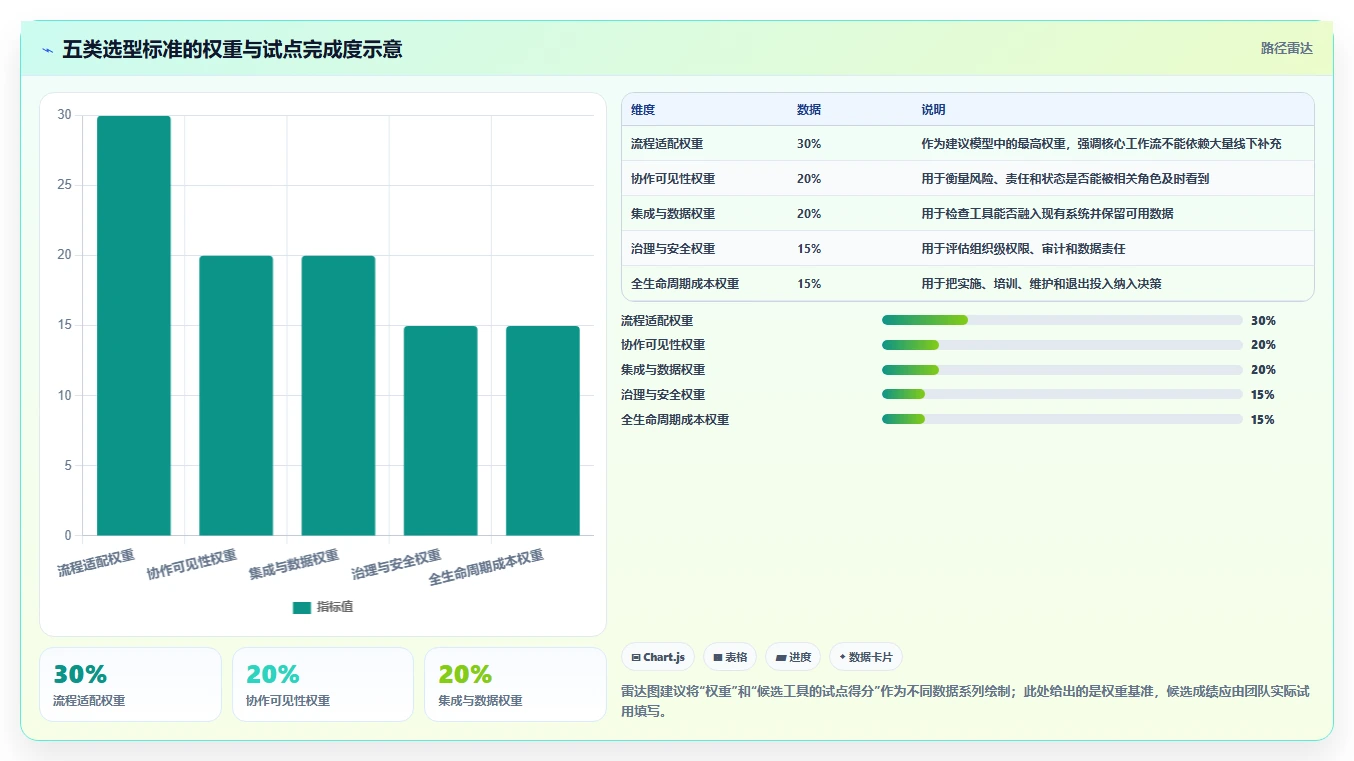This screenshot has width=1354, height=761.
Task: Click description starting 作为建议模型中的最高权重
Action: 1101,144
